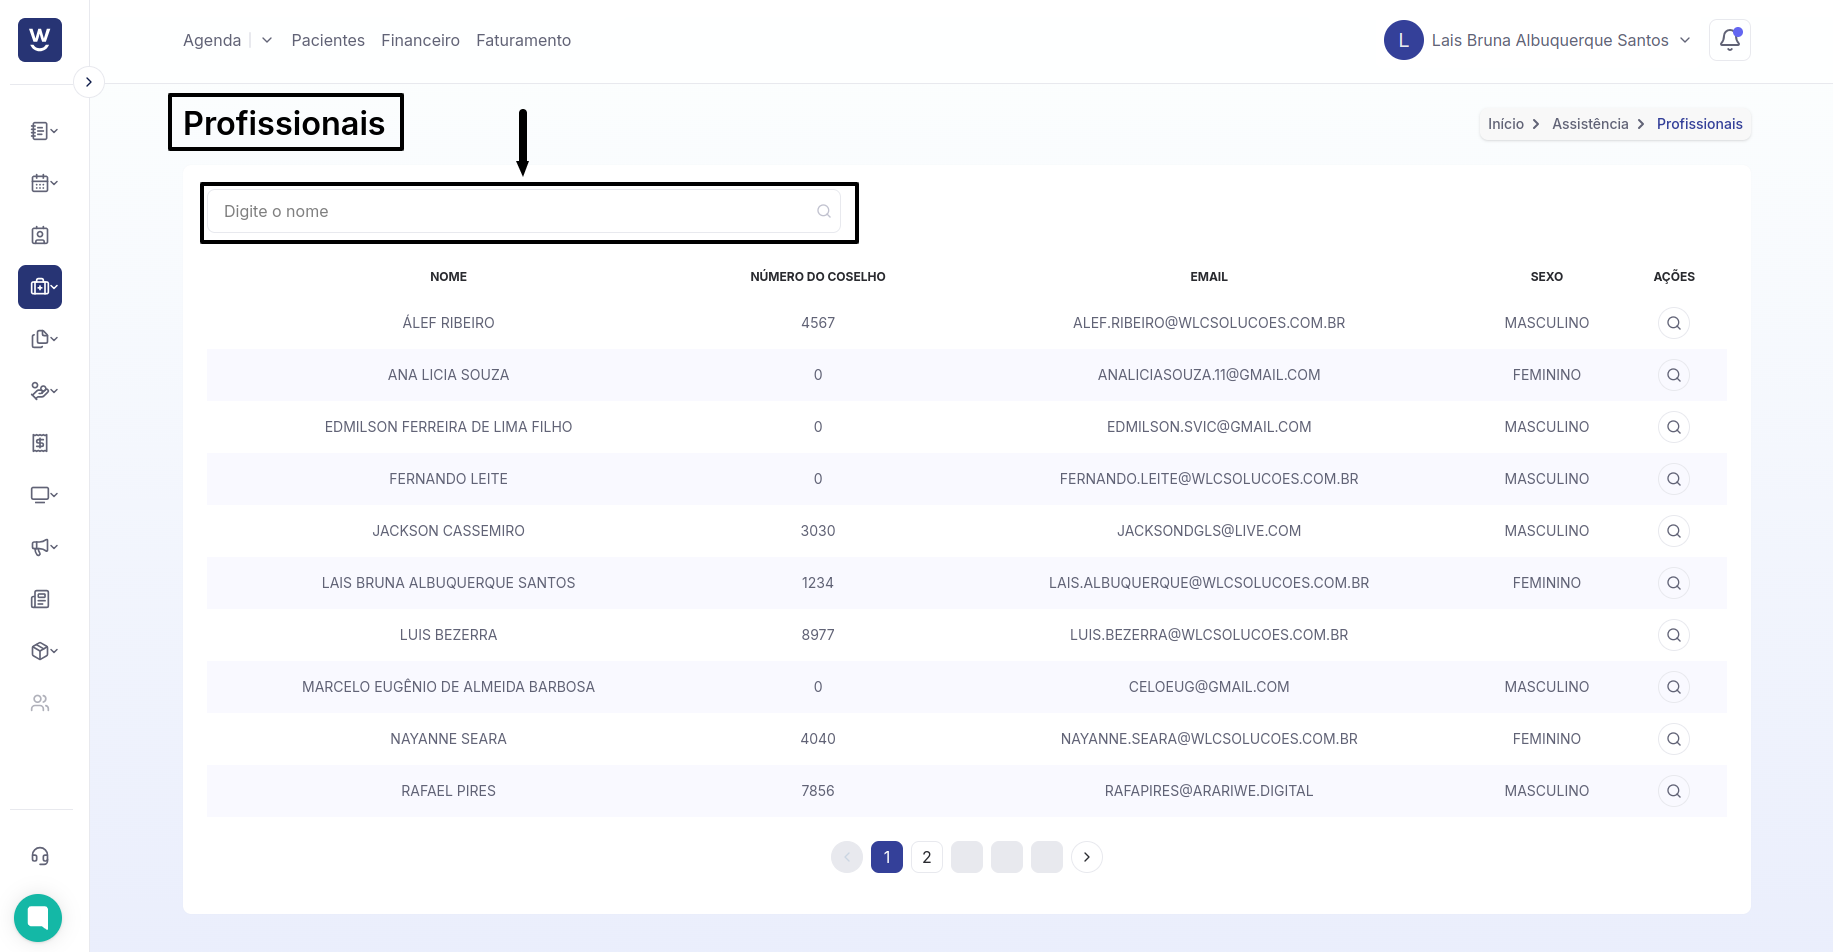View details for JACKSON CASSEMIRO

(1674, 531)
